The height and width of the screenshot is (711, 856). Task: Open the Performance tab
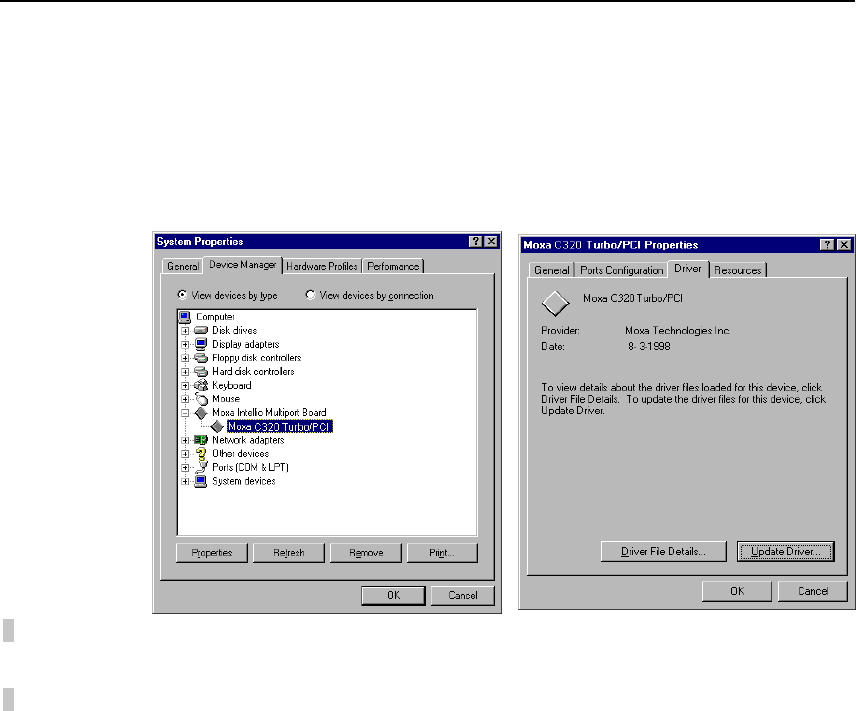393,266
